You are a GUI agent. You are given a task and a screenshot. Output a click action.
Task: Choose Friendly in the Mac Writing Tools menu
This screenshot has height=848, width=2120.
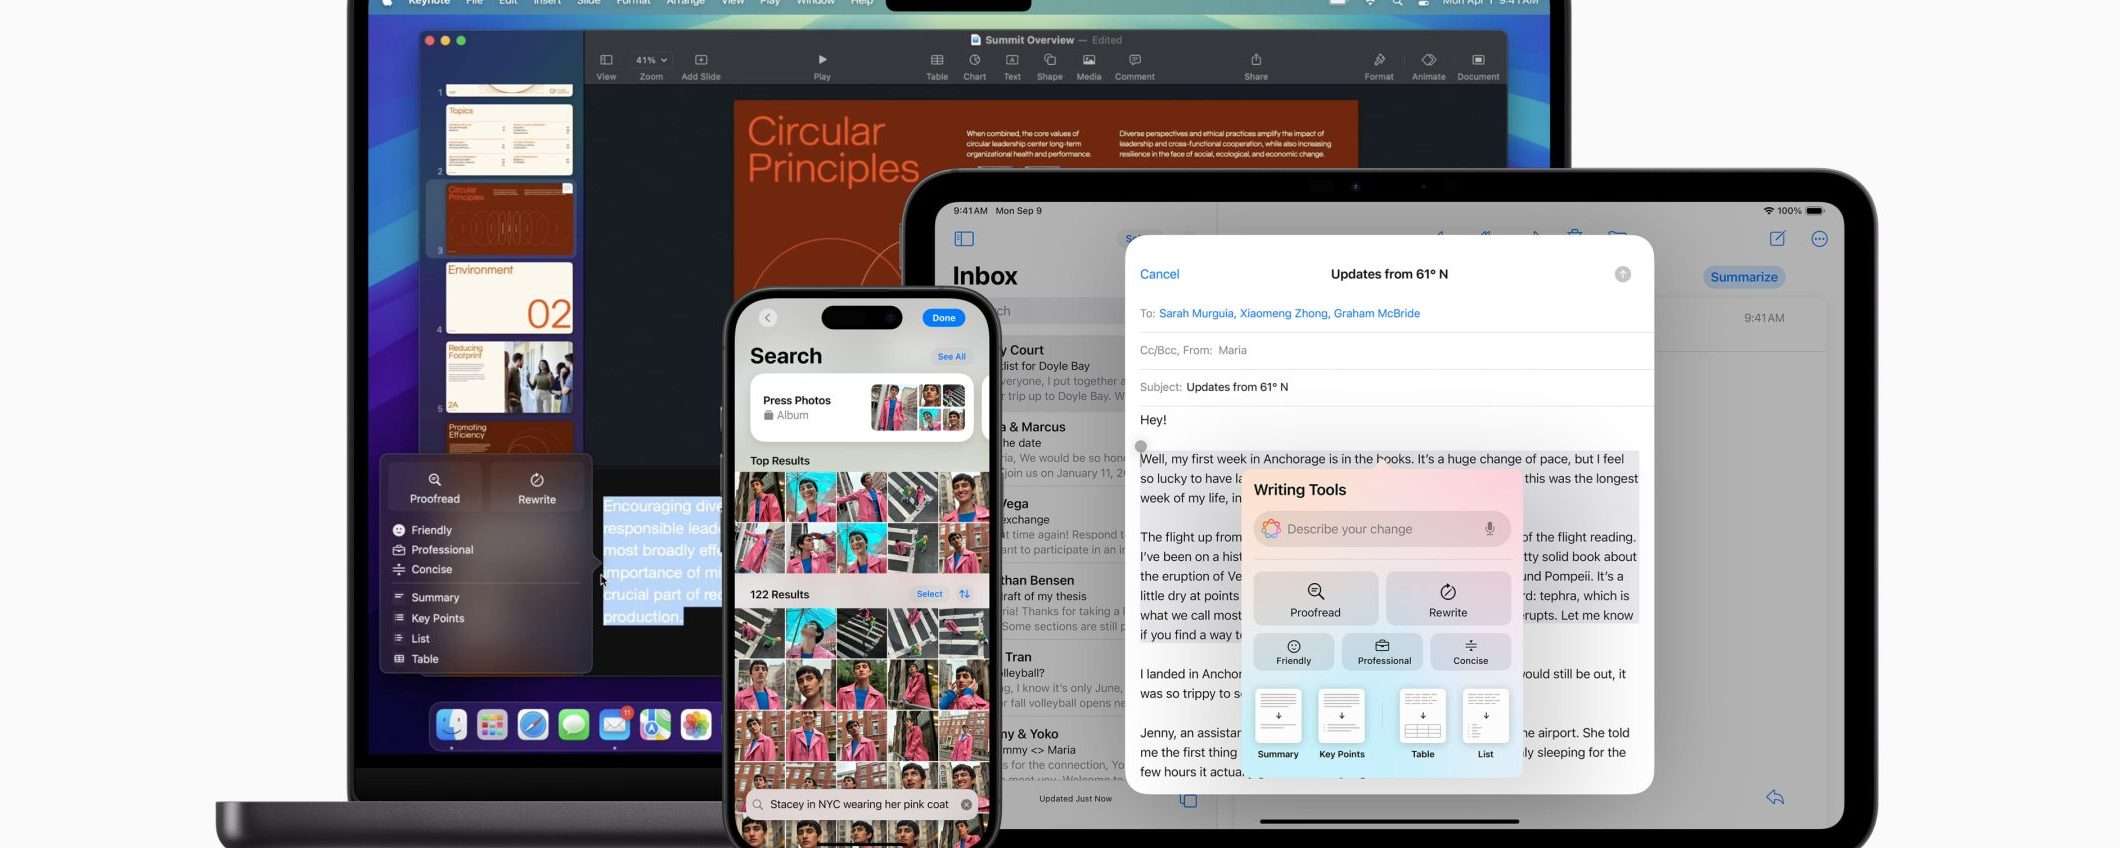coord(422,530)
